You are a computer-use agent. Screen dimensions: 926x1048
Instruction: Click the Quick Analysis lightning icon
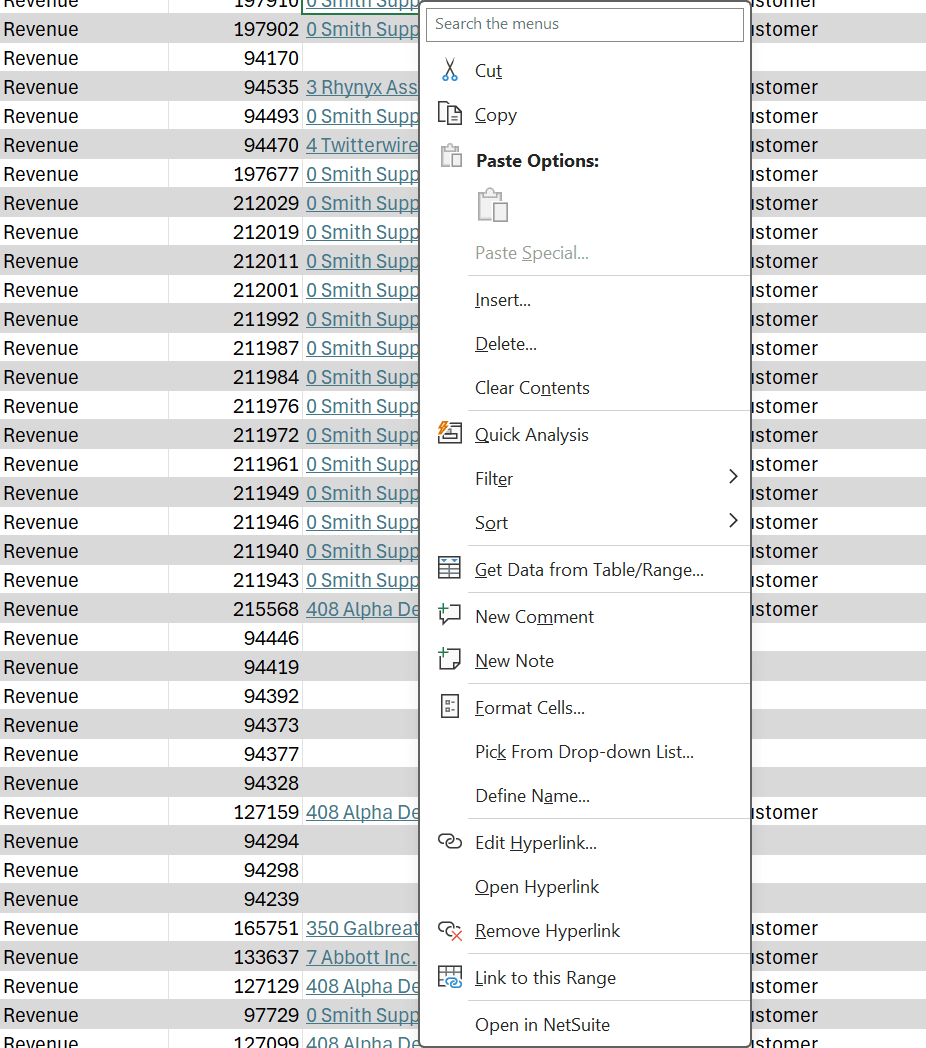point(450,433)
